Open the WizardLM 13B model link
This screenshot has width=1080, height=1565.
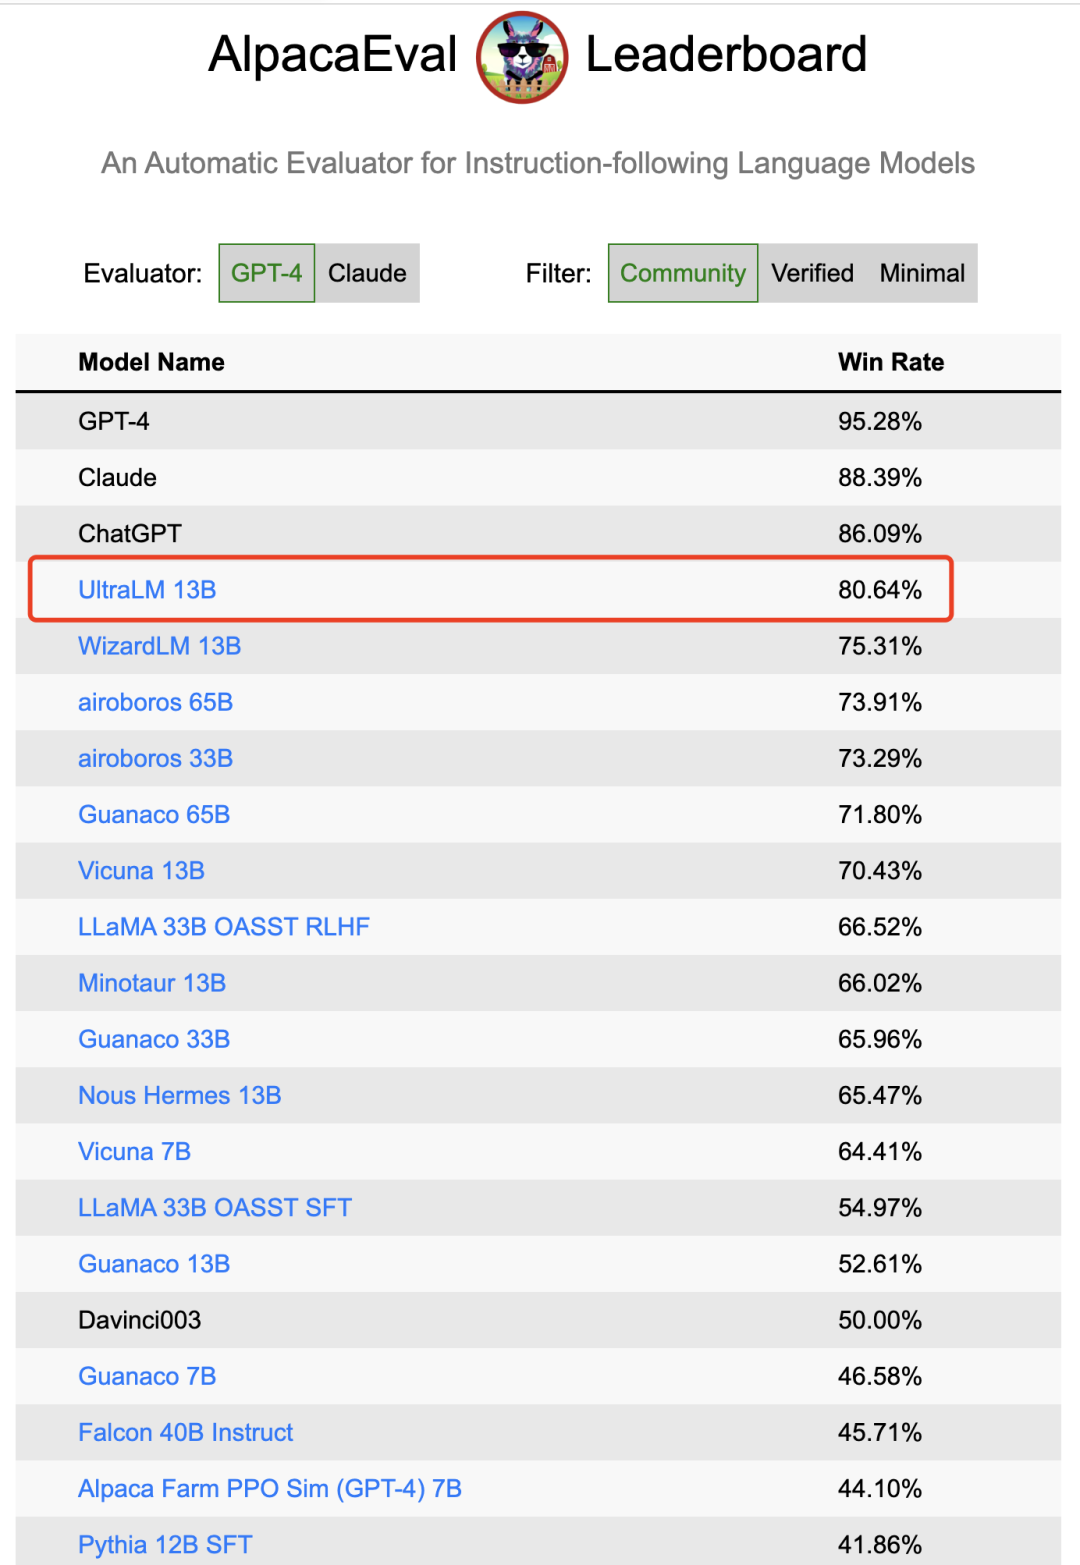tap(160, 646)
